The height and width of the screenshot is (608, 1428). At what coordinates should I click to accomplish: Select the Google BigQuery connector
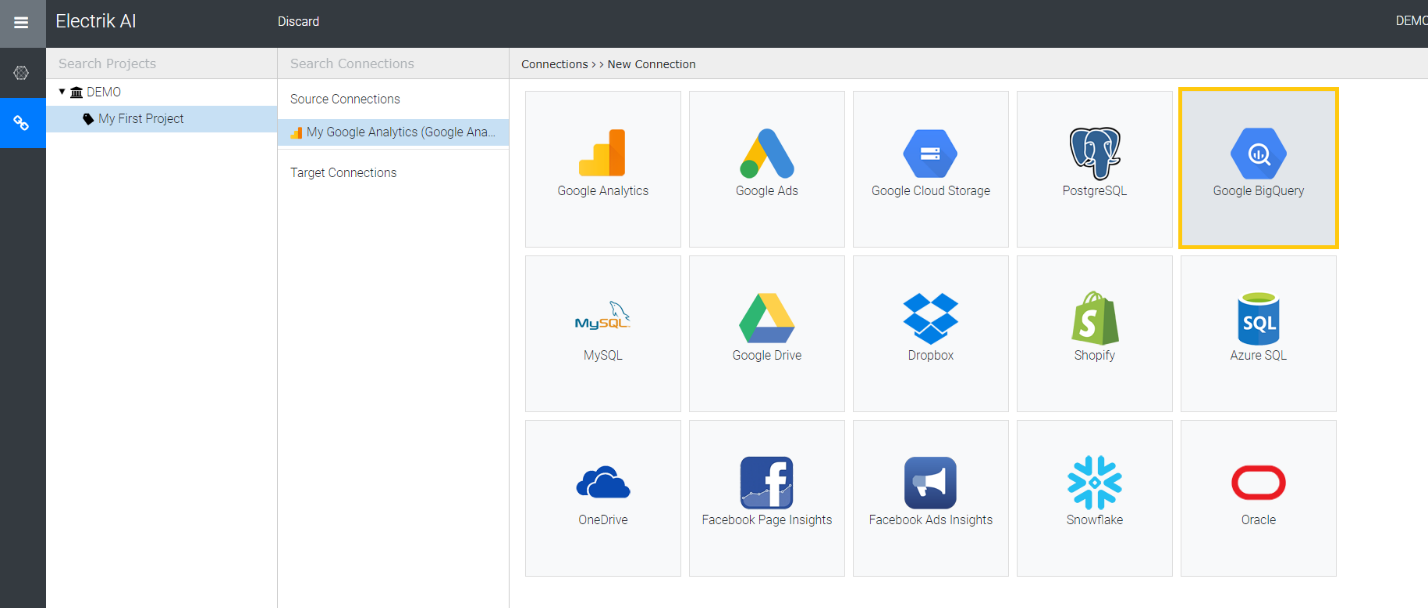(1258, 168)
